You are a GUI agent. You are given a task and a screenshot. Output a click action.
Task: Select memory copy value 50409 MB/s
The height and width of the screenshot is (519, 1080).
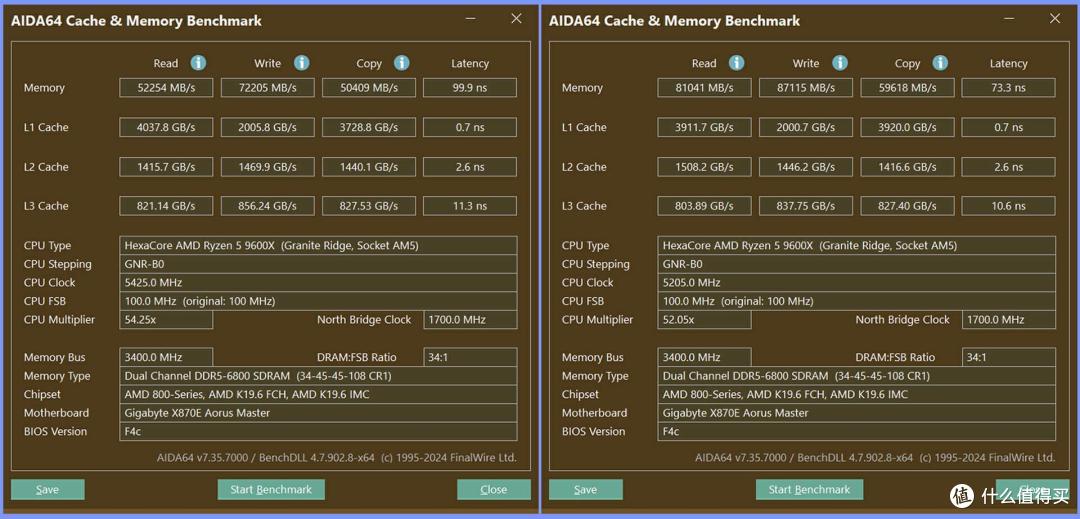pos(369,87)
